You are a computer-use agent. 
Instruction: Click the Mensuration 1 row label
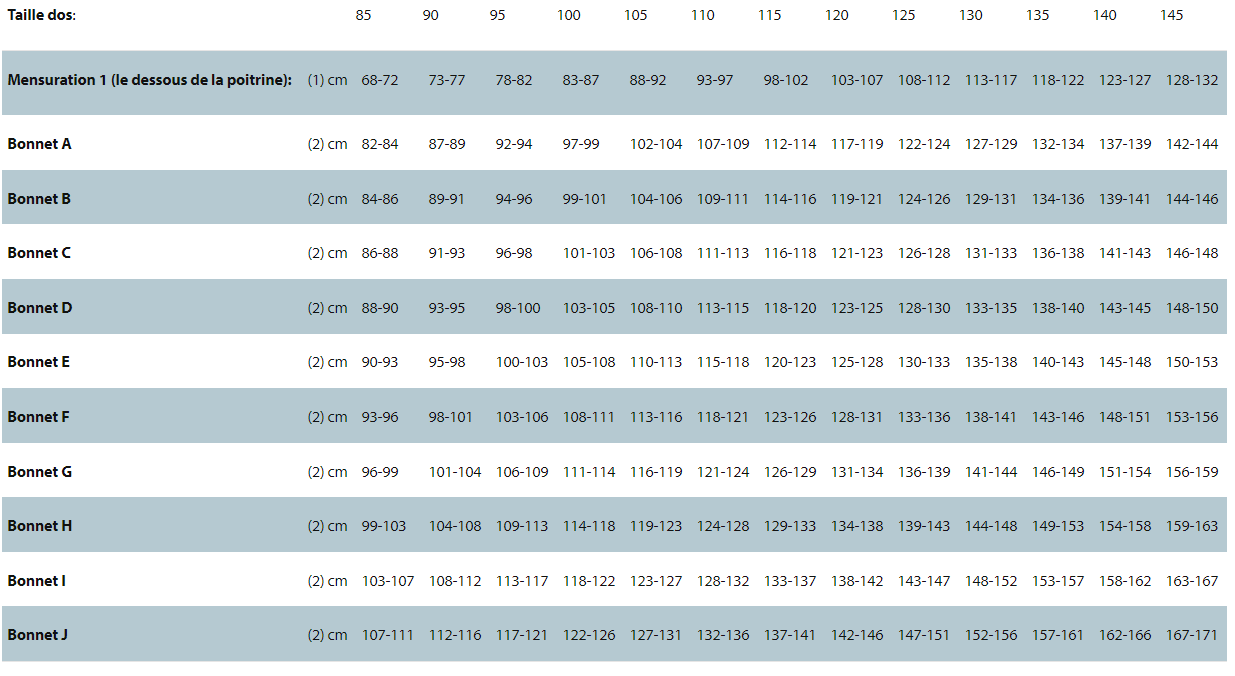click(150, 80)
